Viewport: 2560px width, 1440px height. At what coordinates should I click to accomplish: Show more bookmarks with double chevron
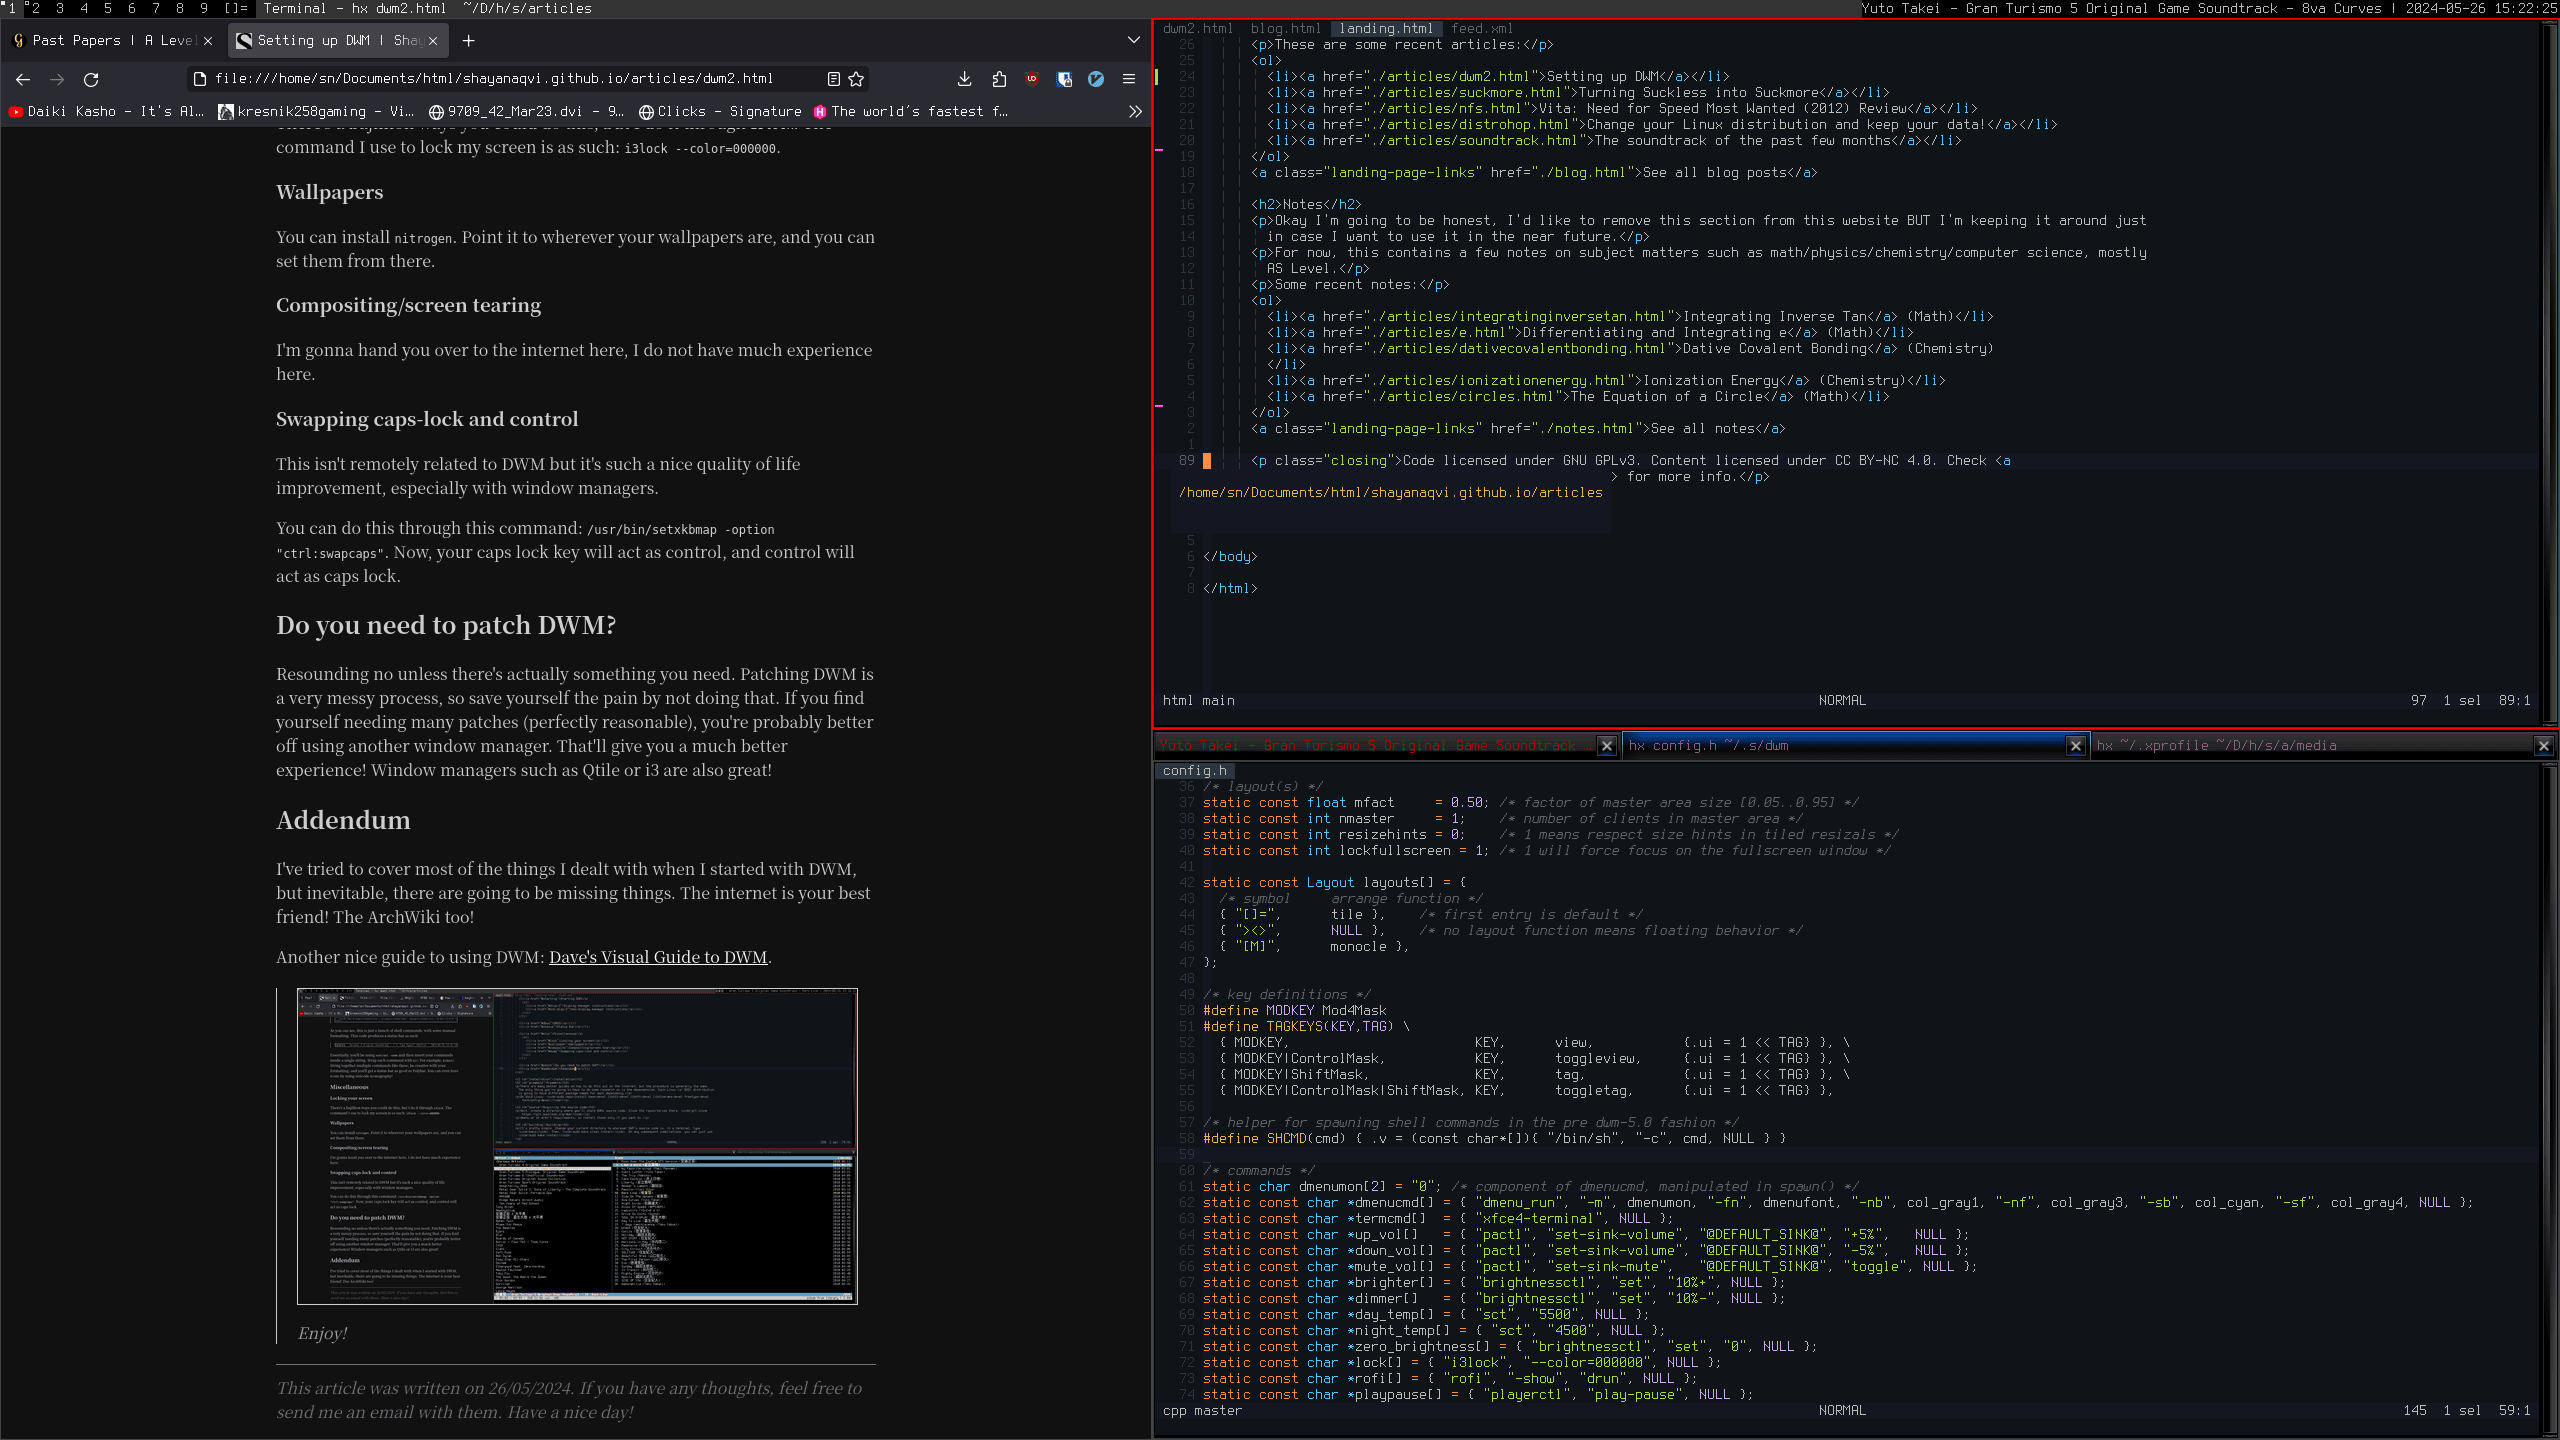point(1135,112)
